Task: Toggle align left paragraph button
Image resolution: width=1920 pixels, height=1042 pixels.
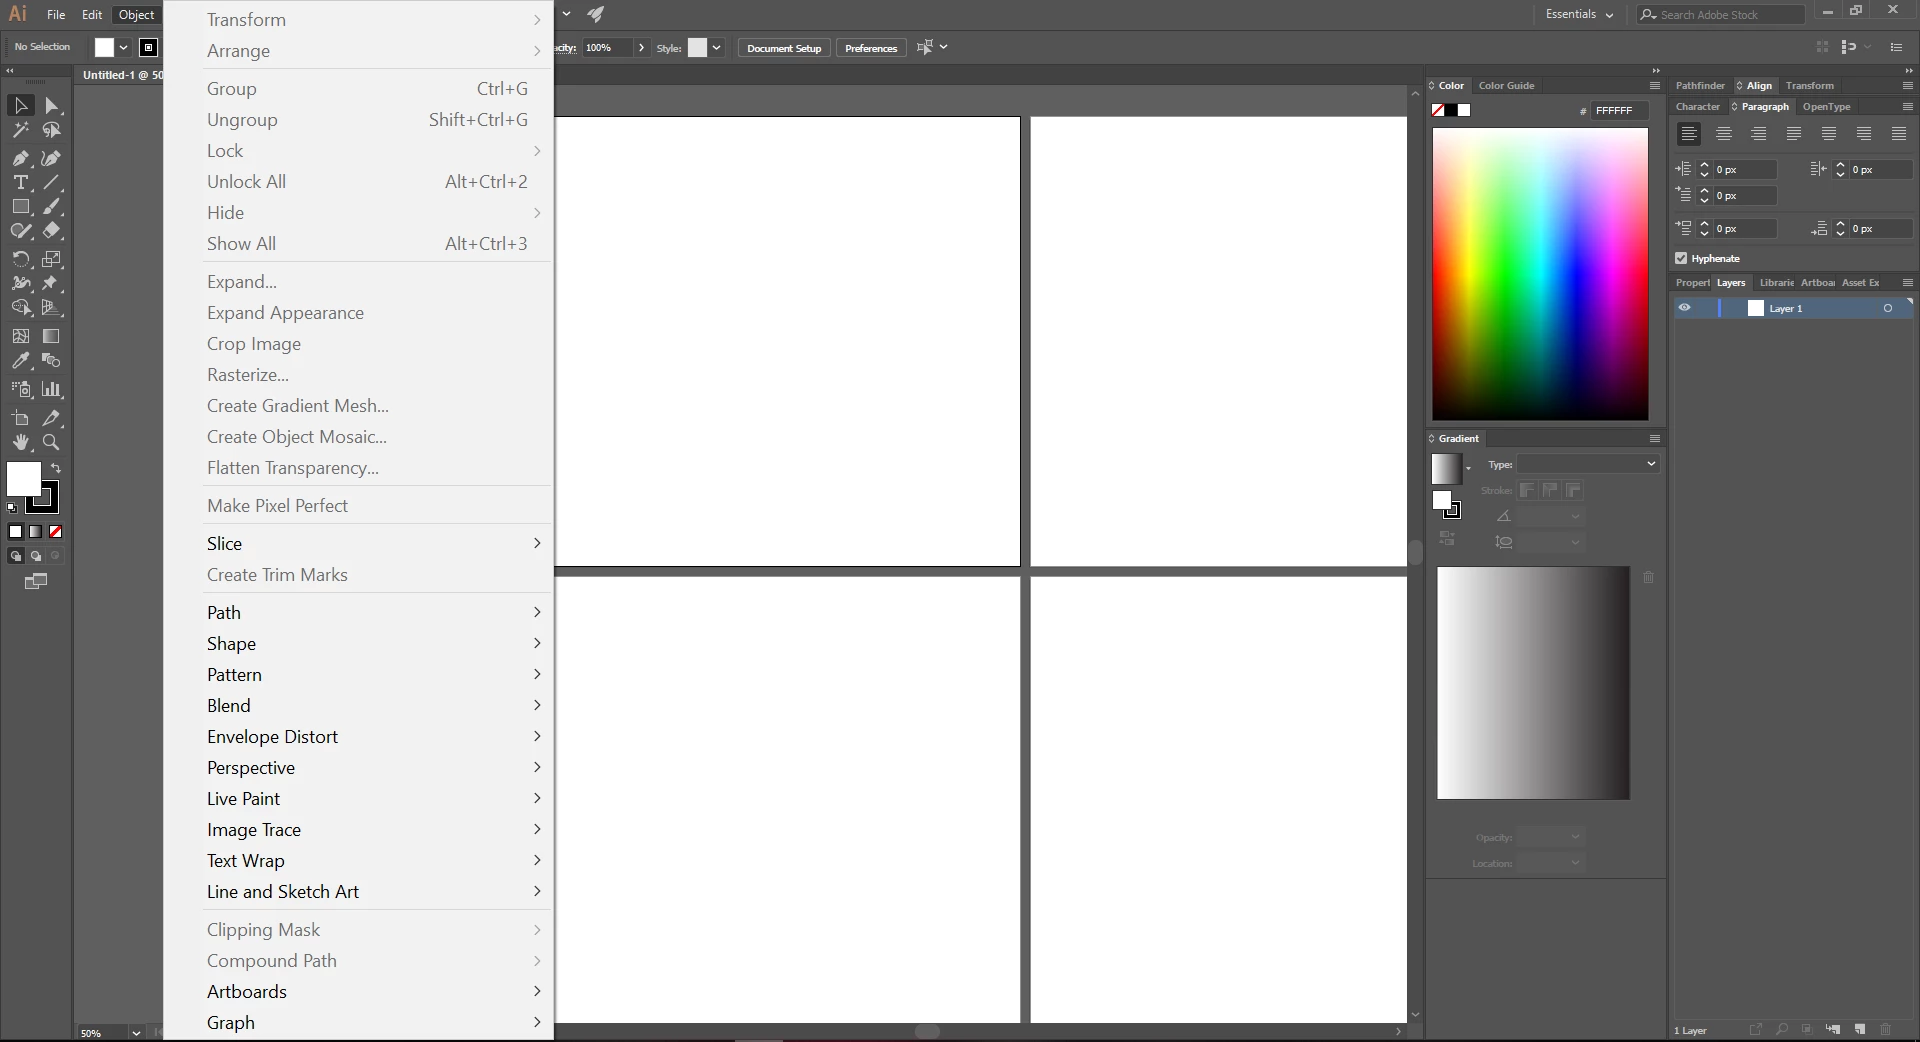Action: (x=1689, y=133)
